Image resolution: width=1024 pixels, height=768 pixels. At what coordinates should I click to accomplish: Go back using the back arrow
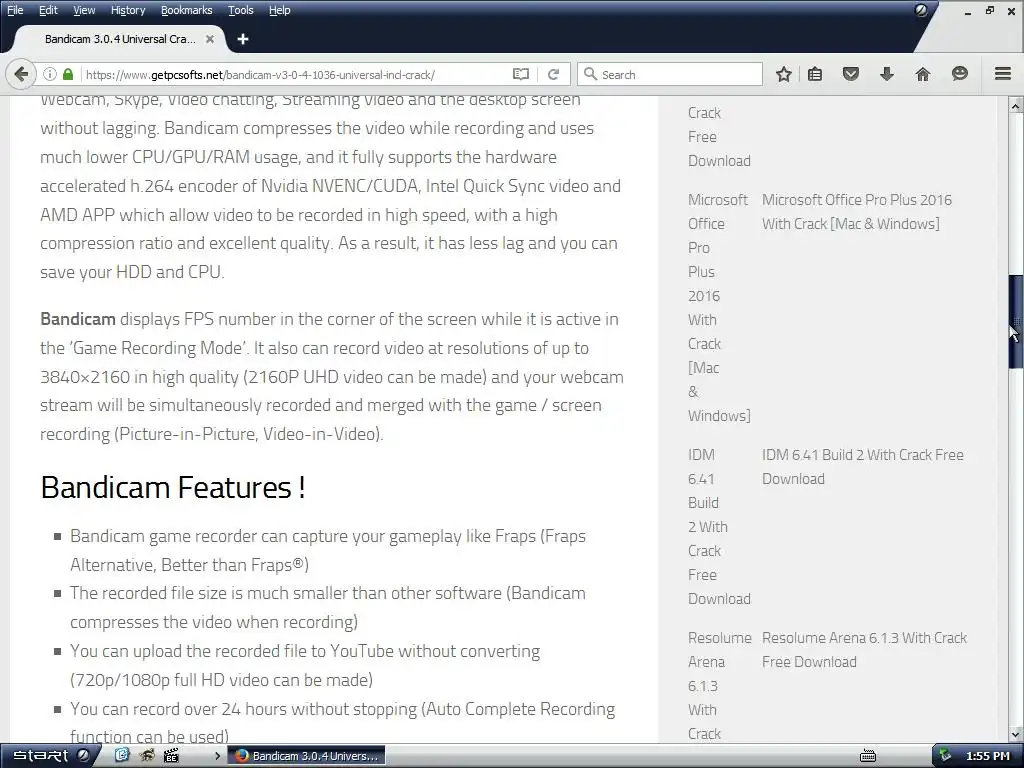pyautogui.click(x=21, y=74)
